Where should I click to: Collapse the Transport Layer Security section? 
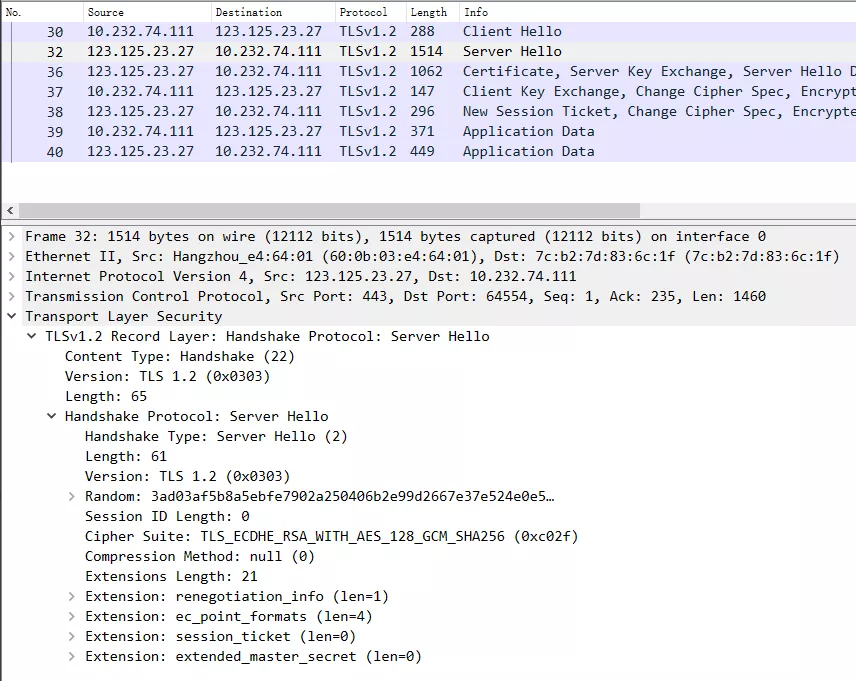(11, 316)
